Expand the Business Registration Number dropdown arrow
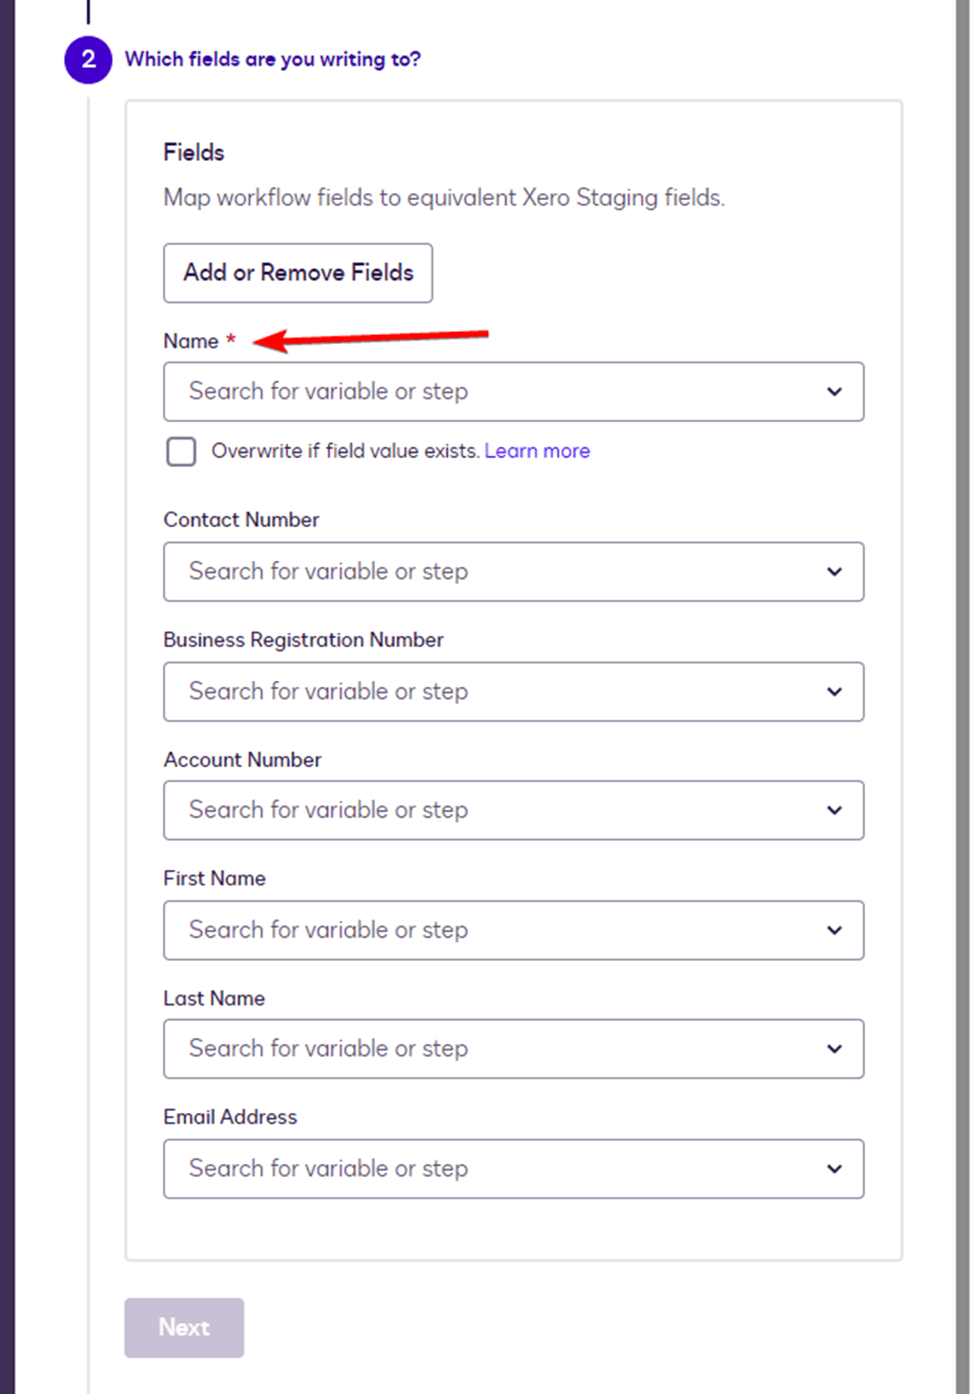 [834, 692]
